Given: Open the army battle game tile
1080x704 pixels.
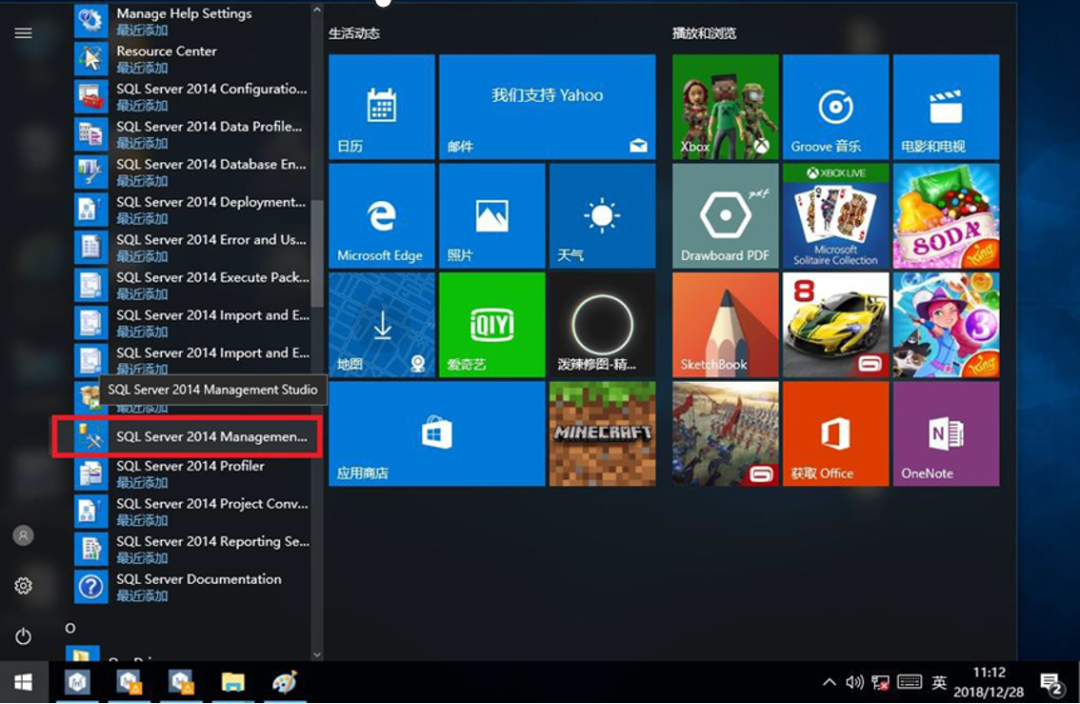Looking at the screenshot, I should tap(725, 434).
